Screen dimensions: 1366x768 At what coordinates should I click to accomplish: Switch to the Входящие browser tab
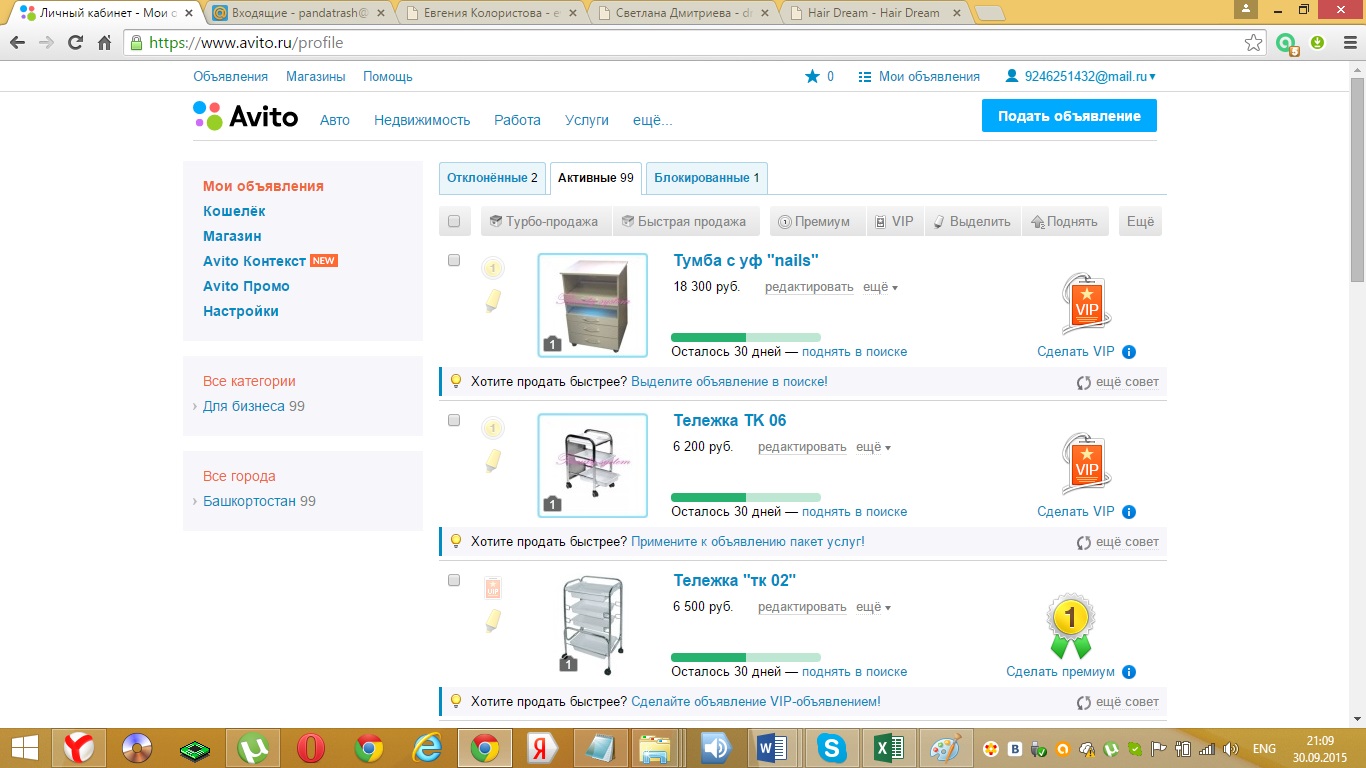302,13
